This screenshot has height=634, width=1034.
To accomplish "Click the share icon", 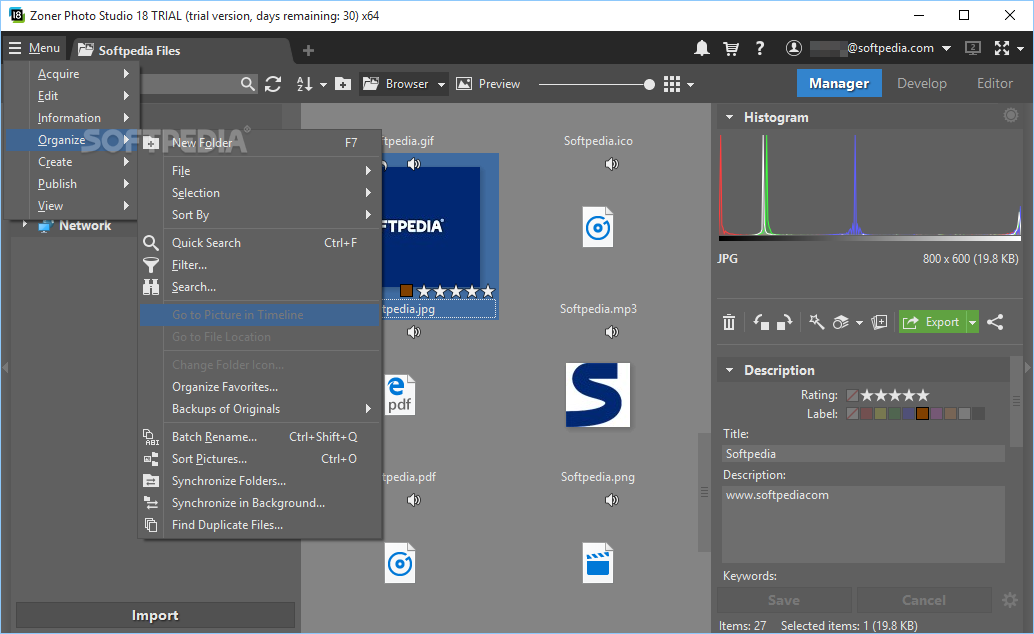I will point(995,322).
